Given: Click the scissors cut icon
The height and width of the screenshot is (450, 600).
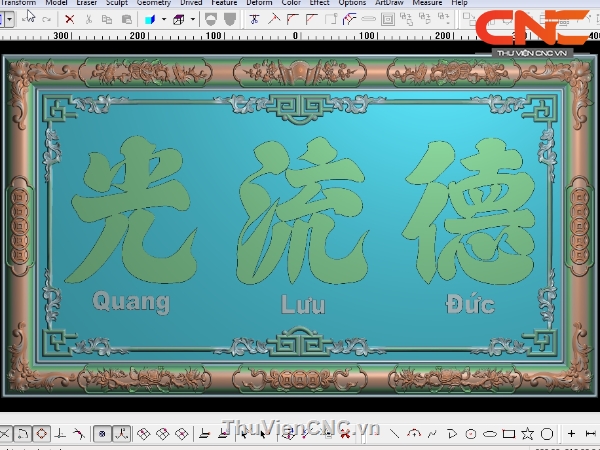Looking at the screenshot, I should (x=89, y=19).
